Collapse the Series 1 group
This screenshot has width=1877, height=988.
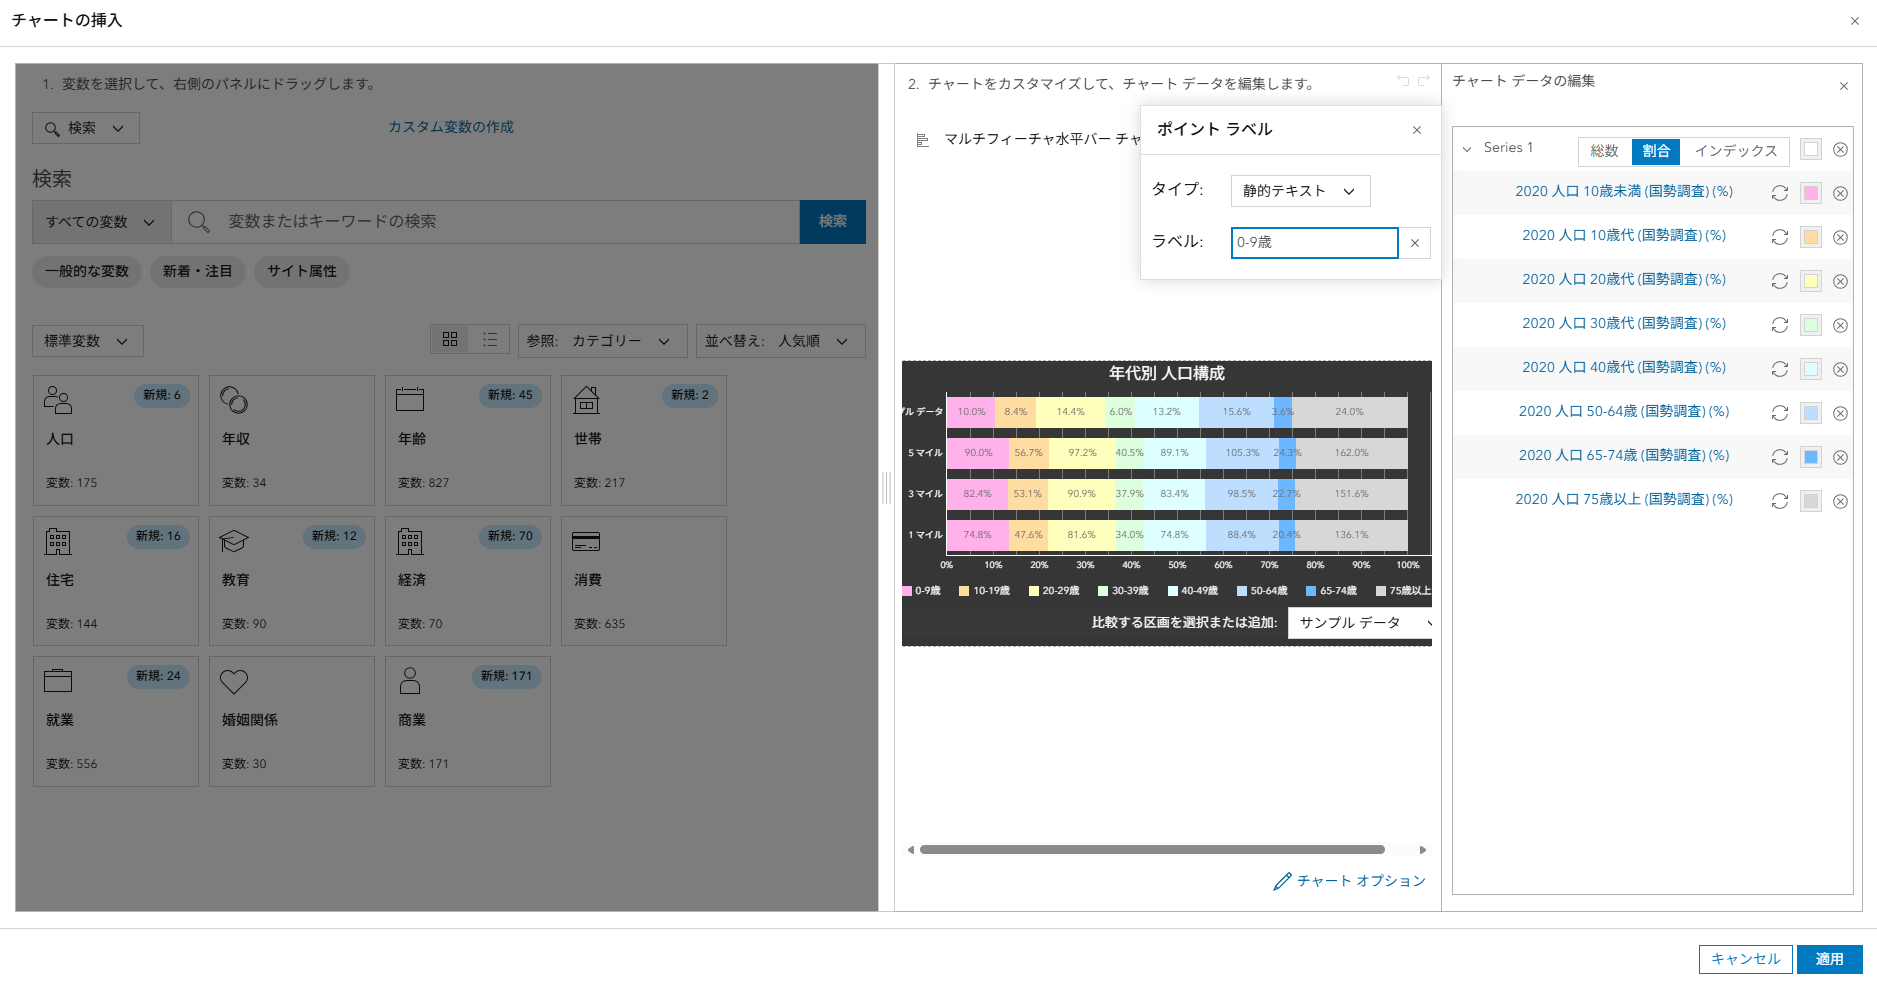[1467, 149]
